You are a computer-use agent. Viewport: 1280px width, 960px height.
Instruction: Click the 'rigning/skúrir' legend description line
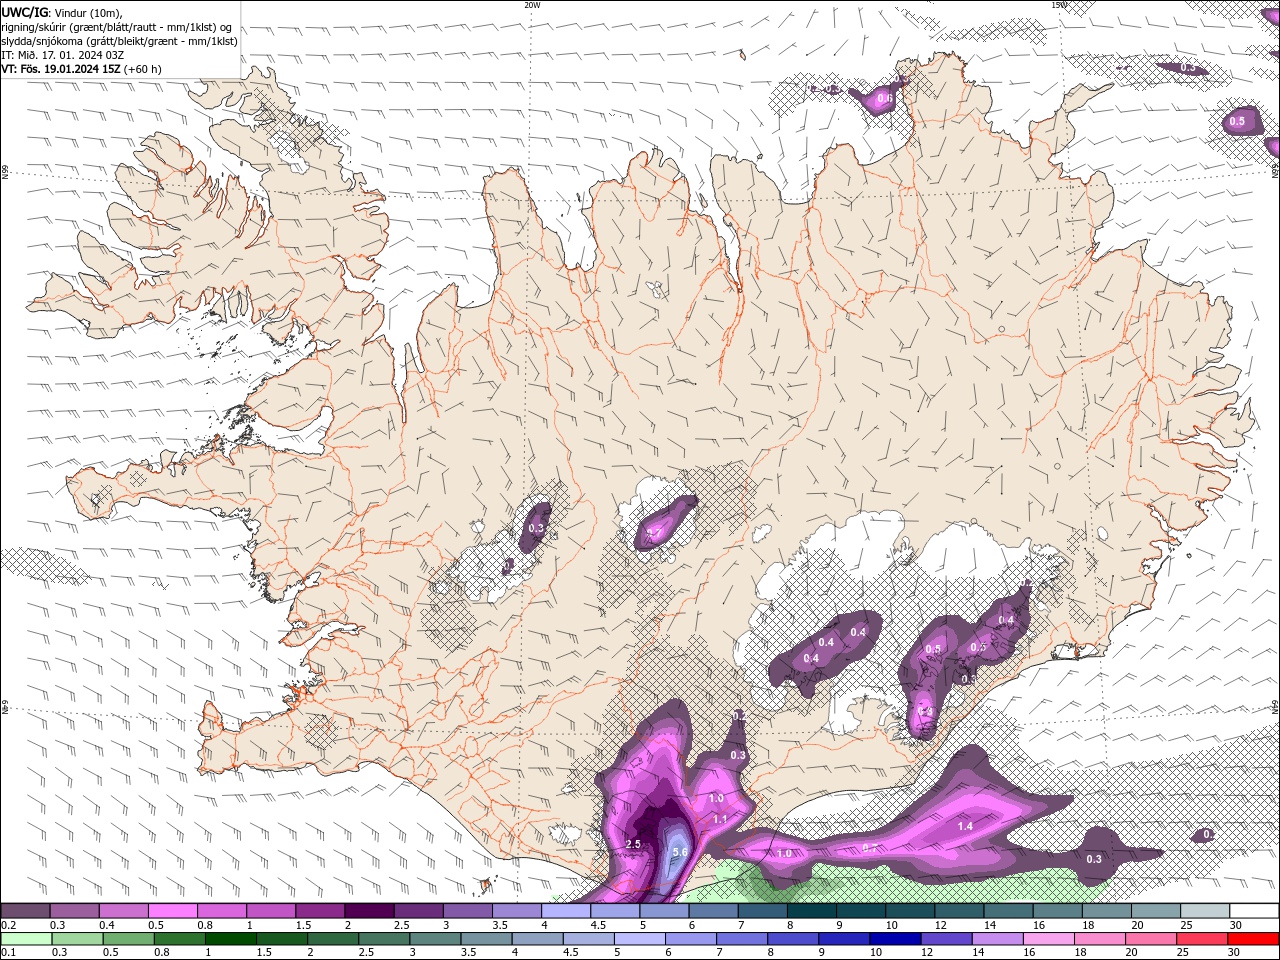click(x=116, y=27)
